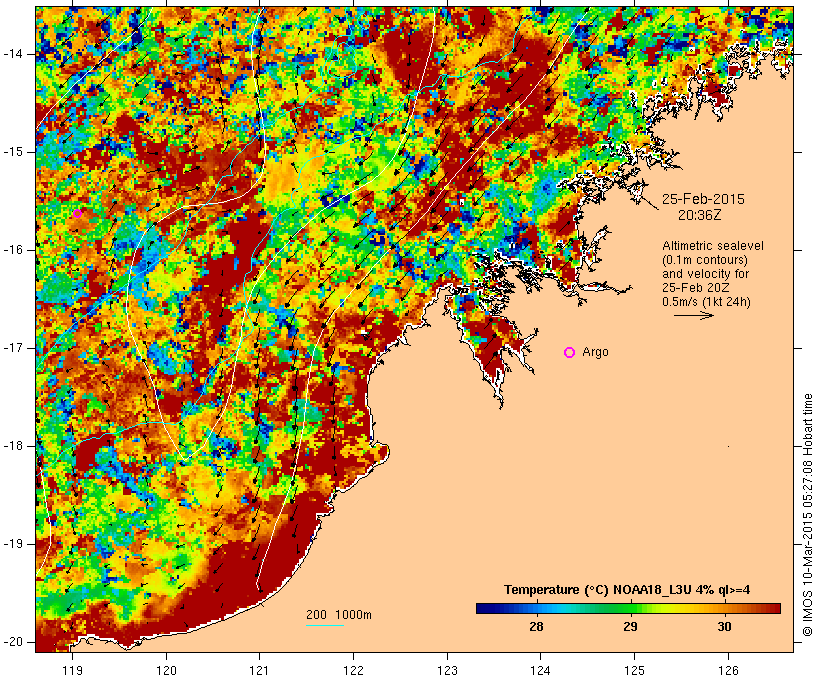The image size is (820, 680).
Task: Click the '25-Feb-2015' date text
Action: coord(703,199)
